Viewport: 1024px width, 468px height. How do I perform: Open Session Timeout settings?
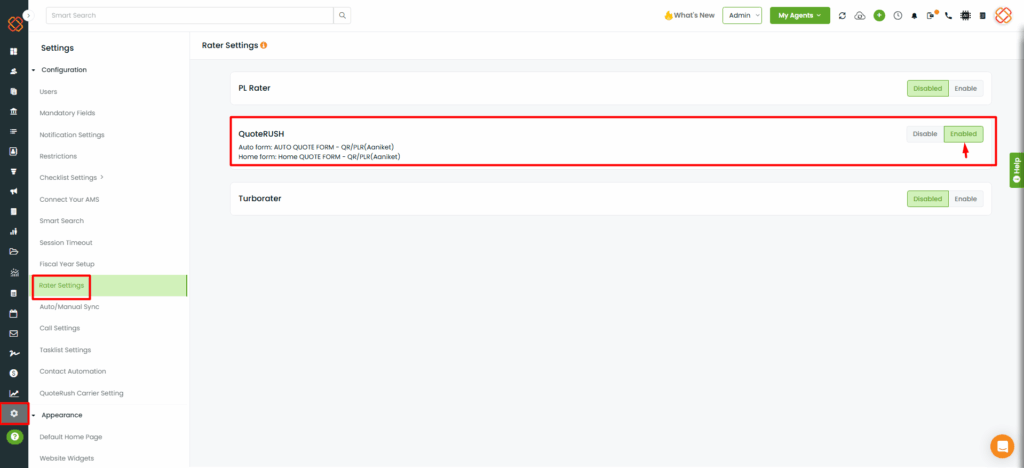[x=66, y=242]
